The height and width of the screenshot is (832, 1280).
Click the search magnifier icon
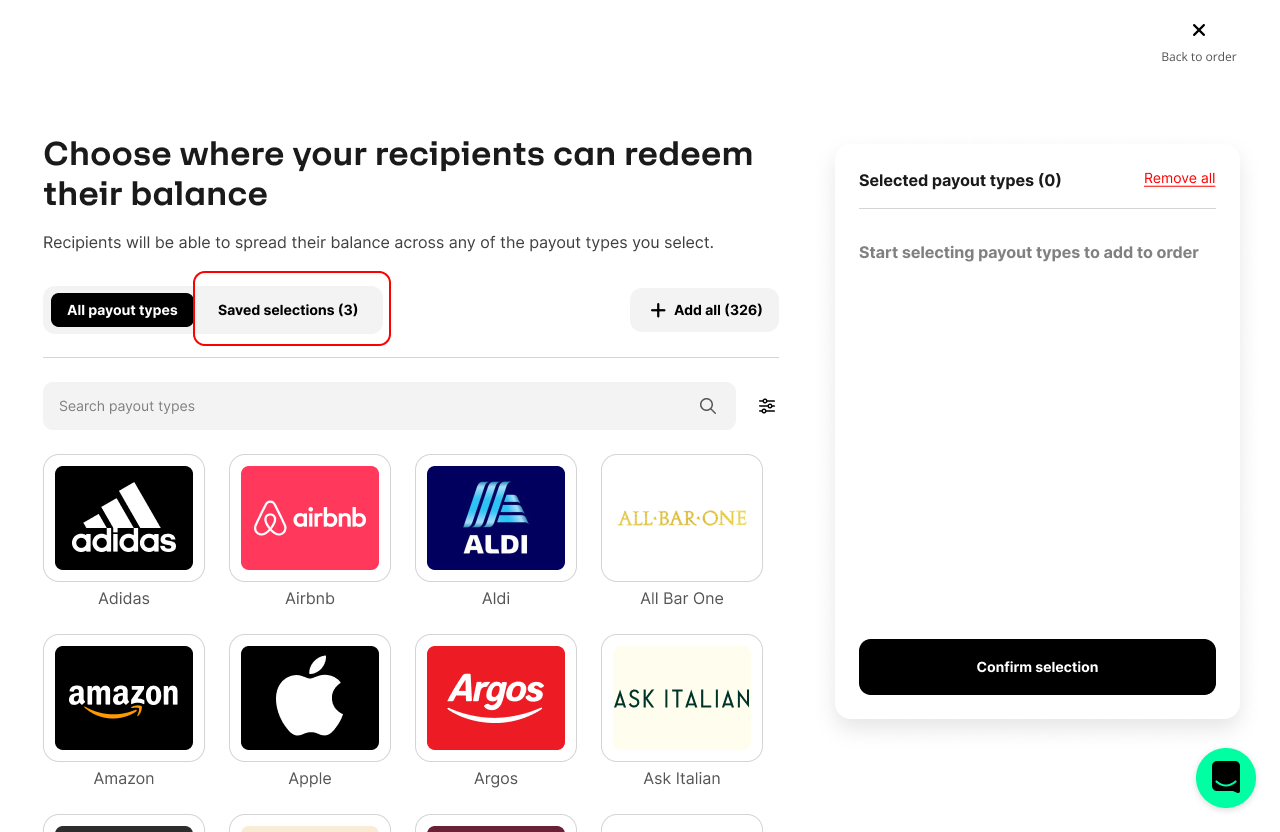pyautogui.click(x=708, y=406)
